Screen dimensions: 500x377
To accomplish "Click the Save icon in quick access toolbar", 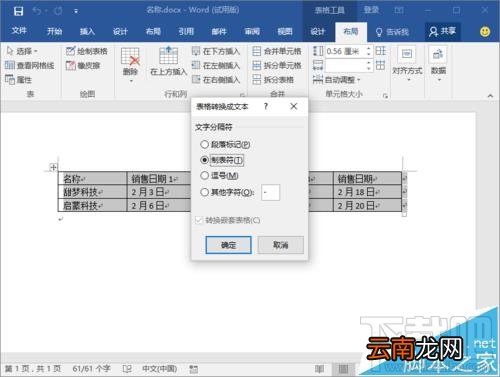I will (18, 11).
